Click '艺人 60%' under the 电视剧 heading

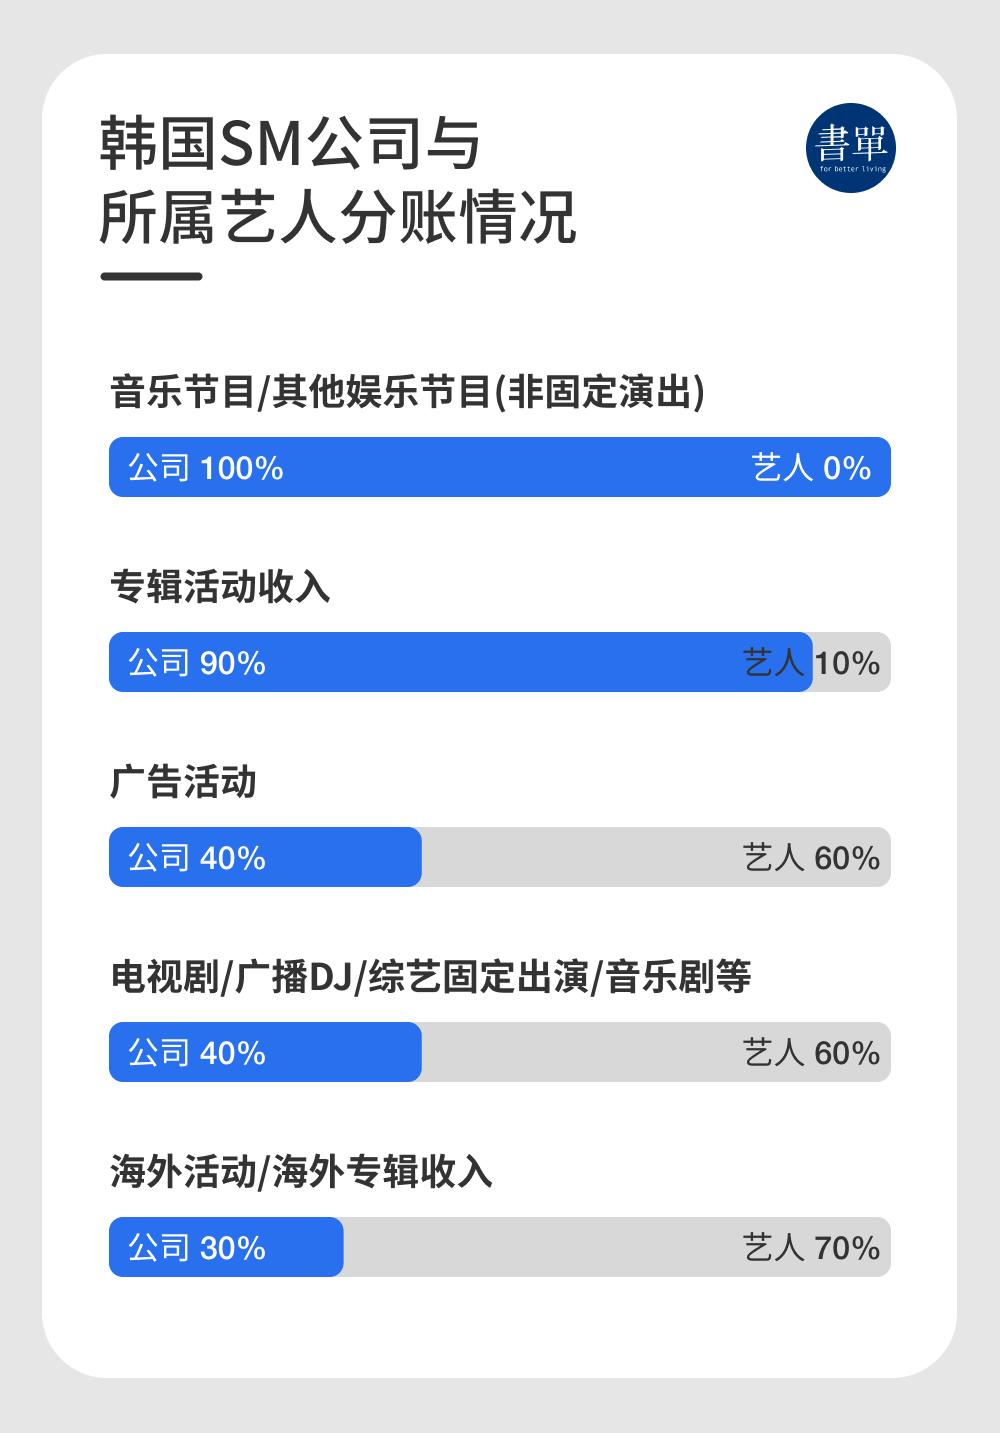811,1053
